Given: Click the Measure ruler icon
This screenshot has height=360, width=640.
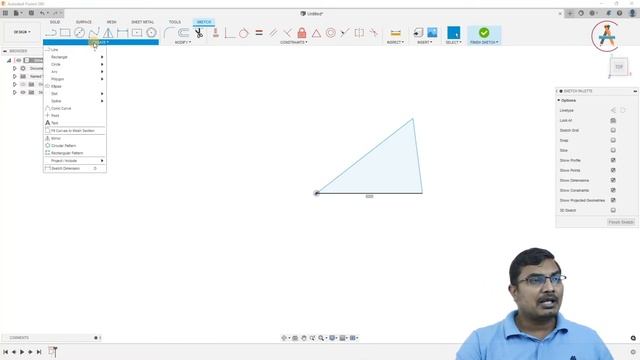Looking at the screenshot, I should (395, 33).
